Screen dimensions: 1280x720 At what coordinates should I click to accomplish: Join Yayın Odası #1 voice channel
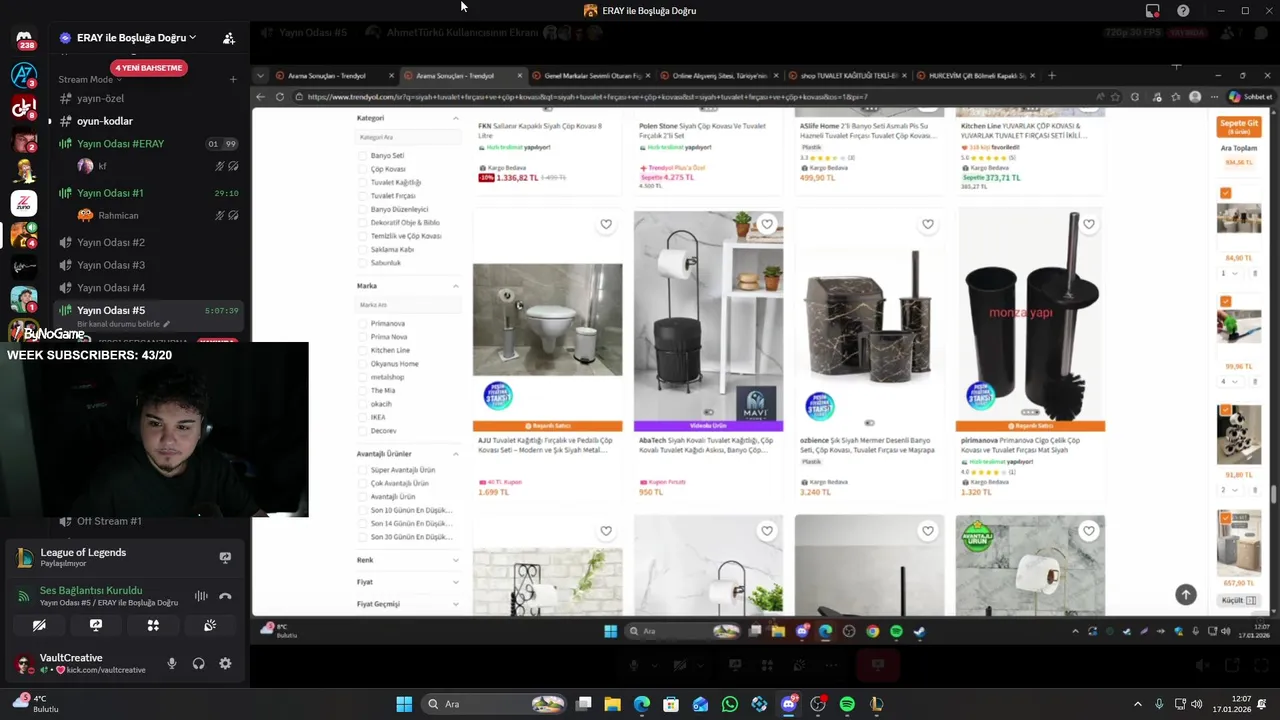point(148,193)
